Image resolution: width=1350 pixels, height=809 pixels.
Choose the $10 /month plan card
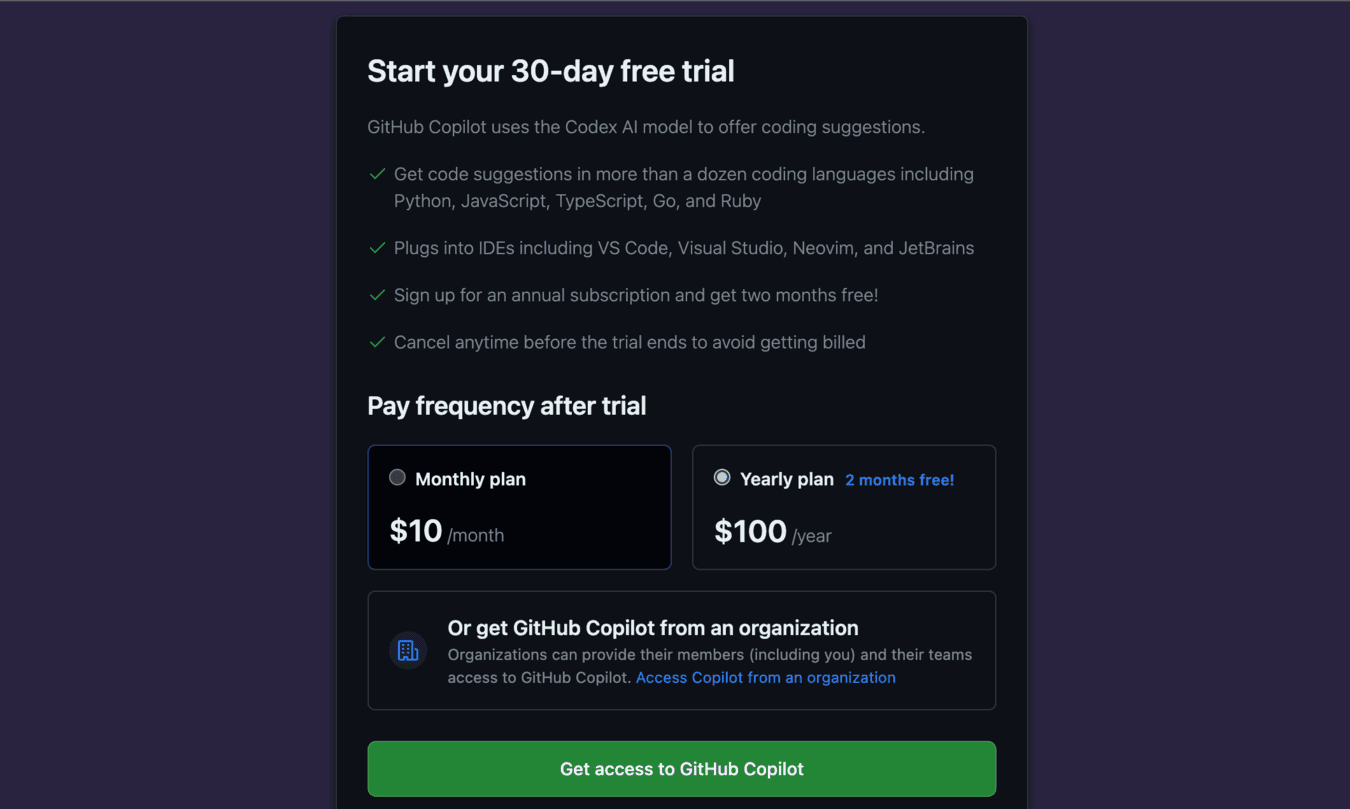point(519,507)
